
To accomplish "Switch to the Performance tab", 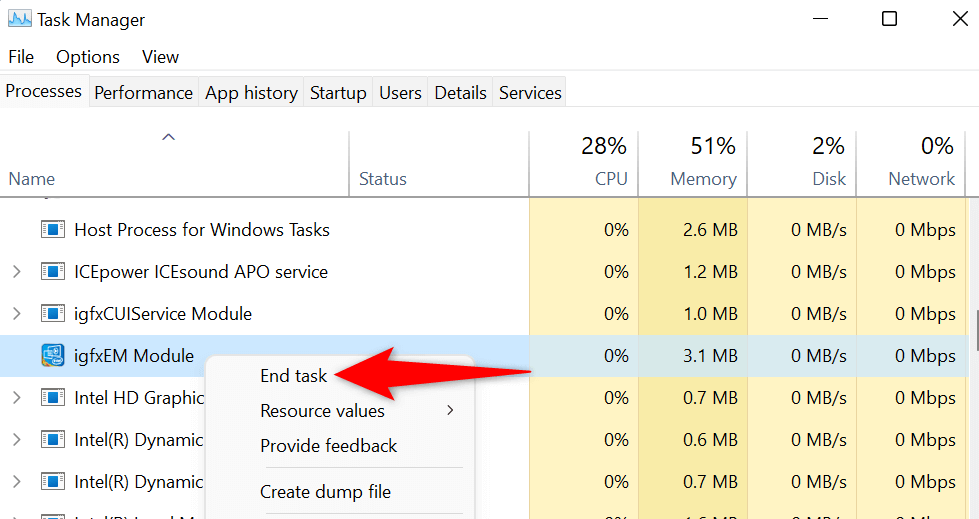I will pos(143,93).
